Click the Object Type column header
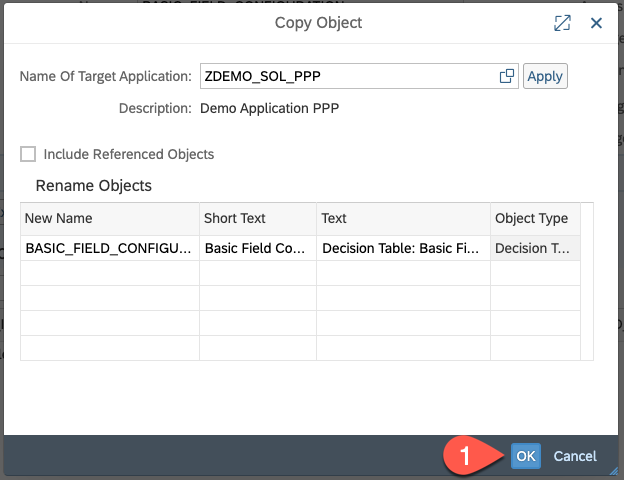The height and width of the screenshot is (480, 624). pos(534,218)
